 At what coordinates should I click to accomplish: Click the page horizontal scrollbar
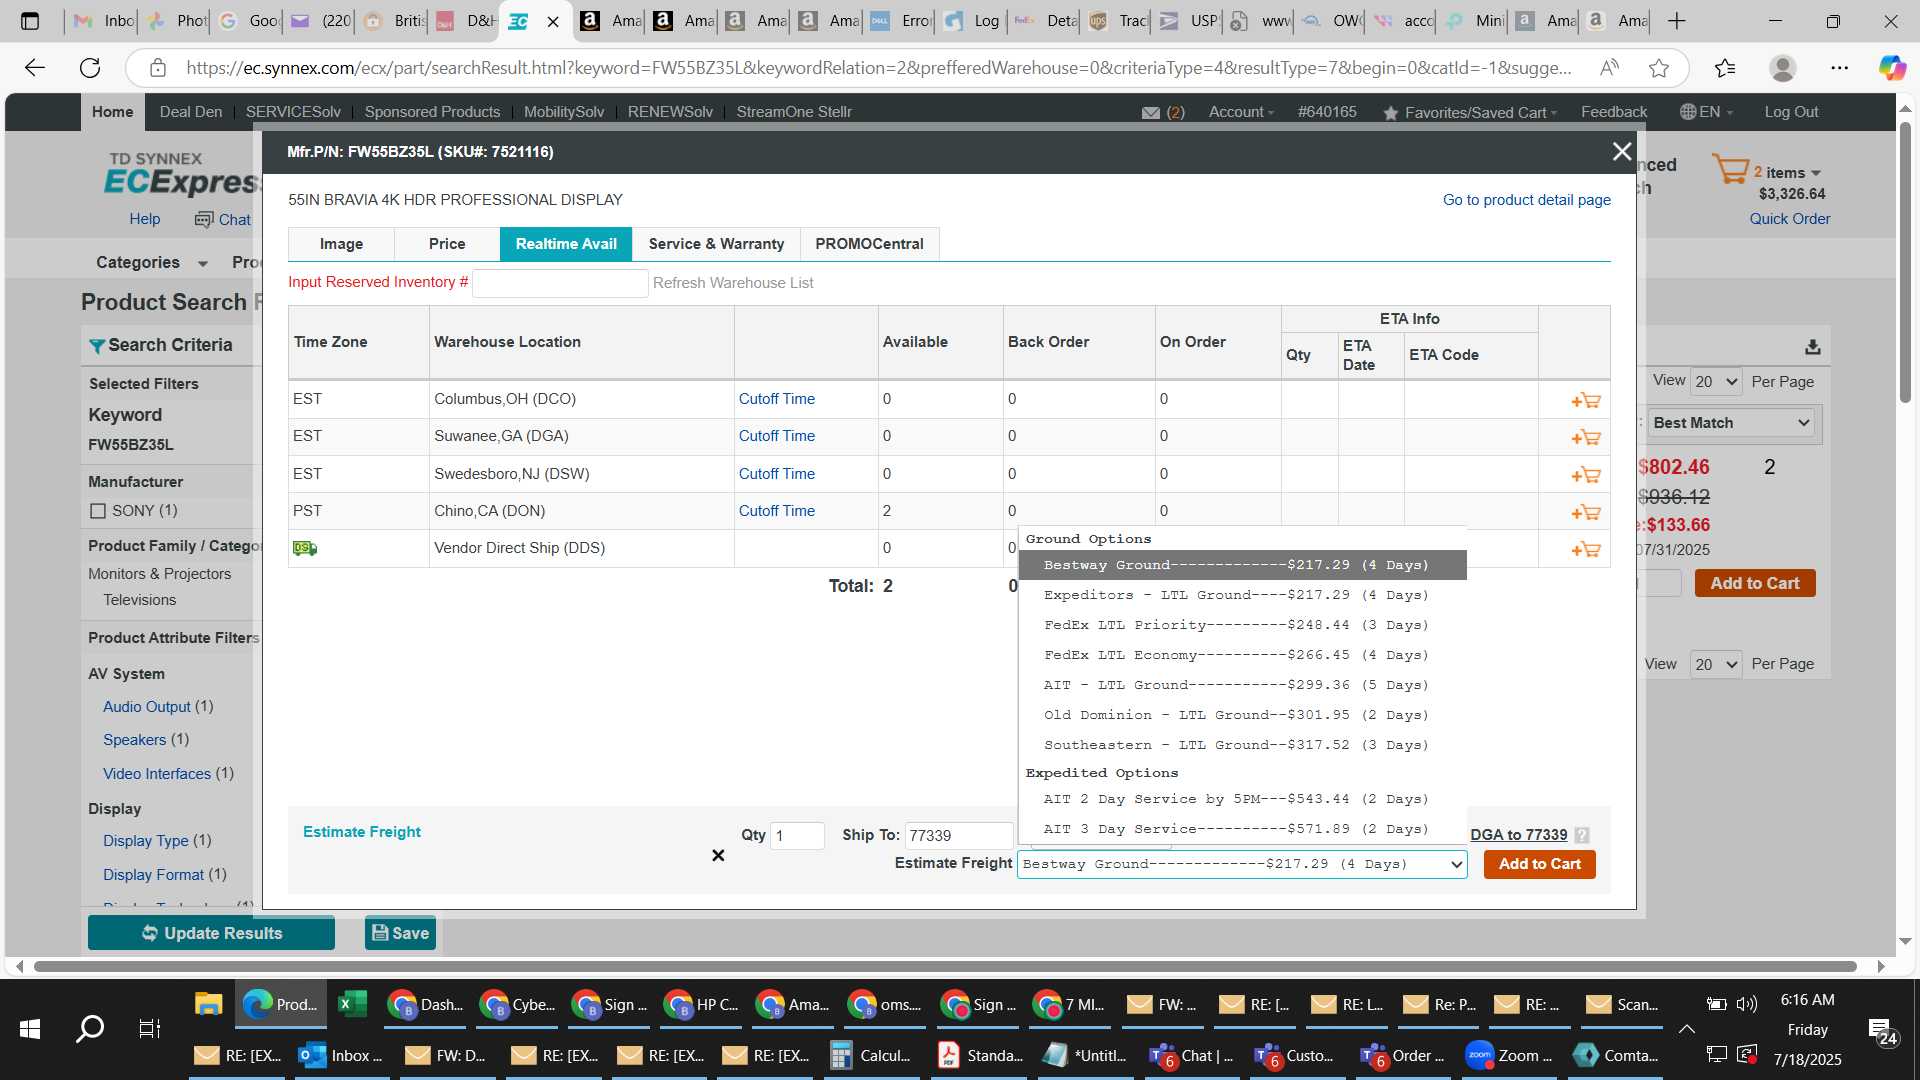click(945, 967)
